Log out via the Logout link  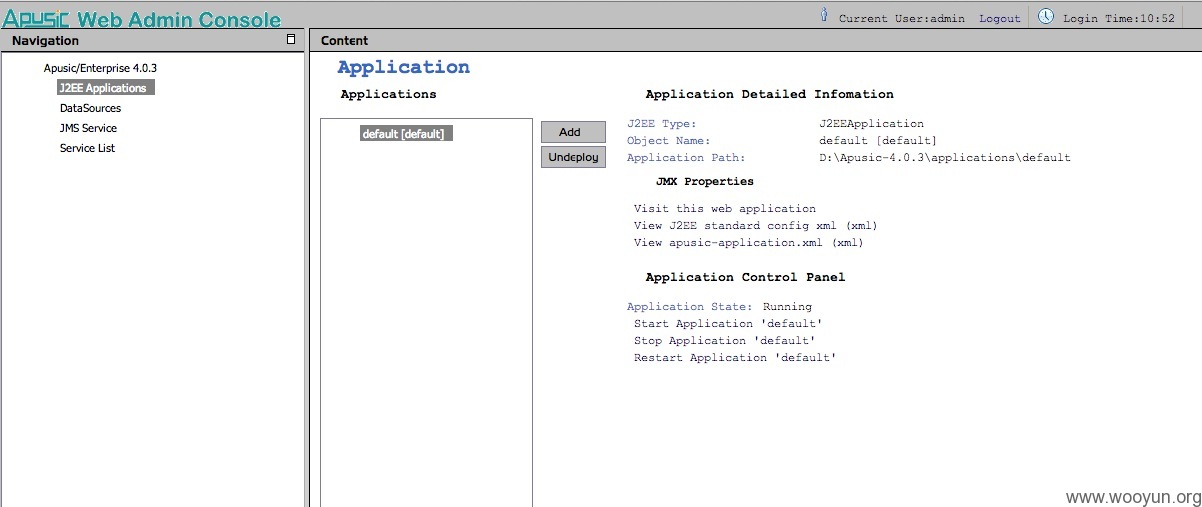click(1000, 19)
